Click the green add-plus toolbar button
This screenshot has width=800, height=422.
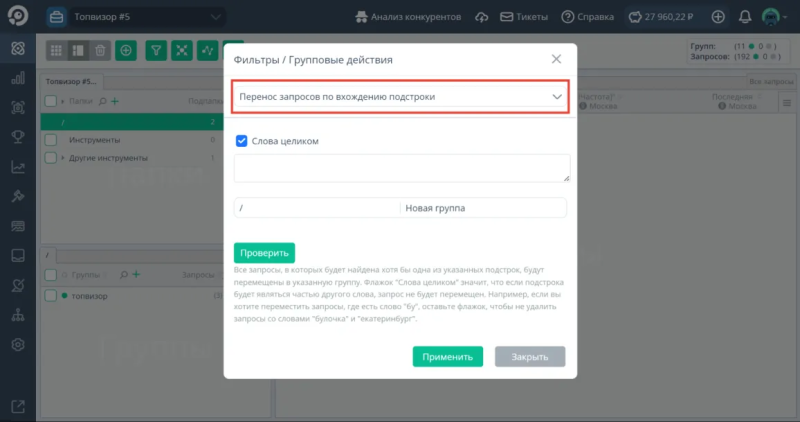[x=126, y=50]
